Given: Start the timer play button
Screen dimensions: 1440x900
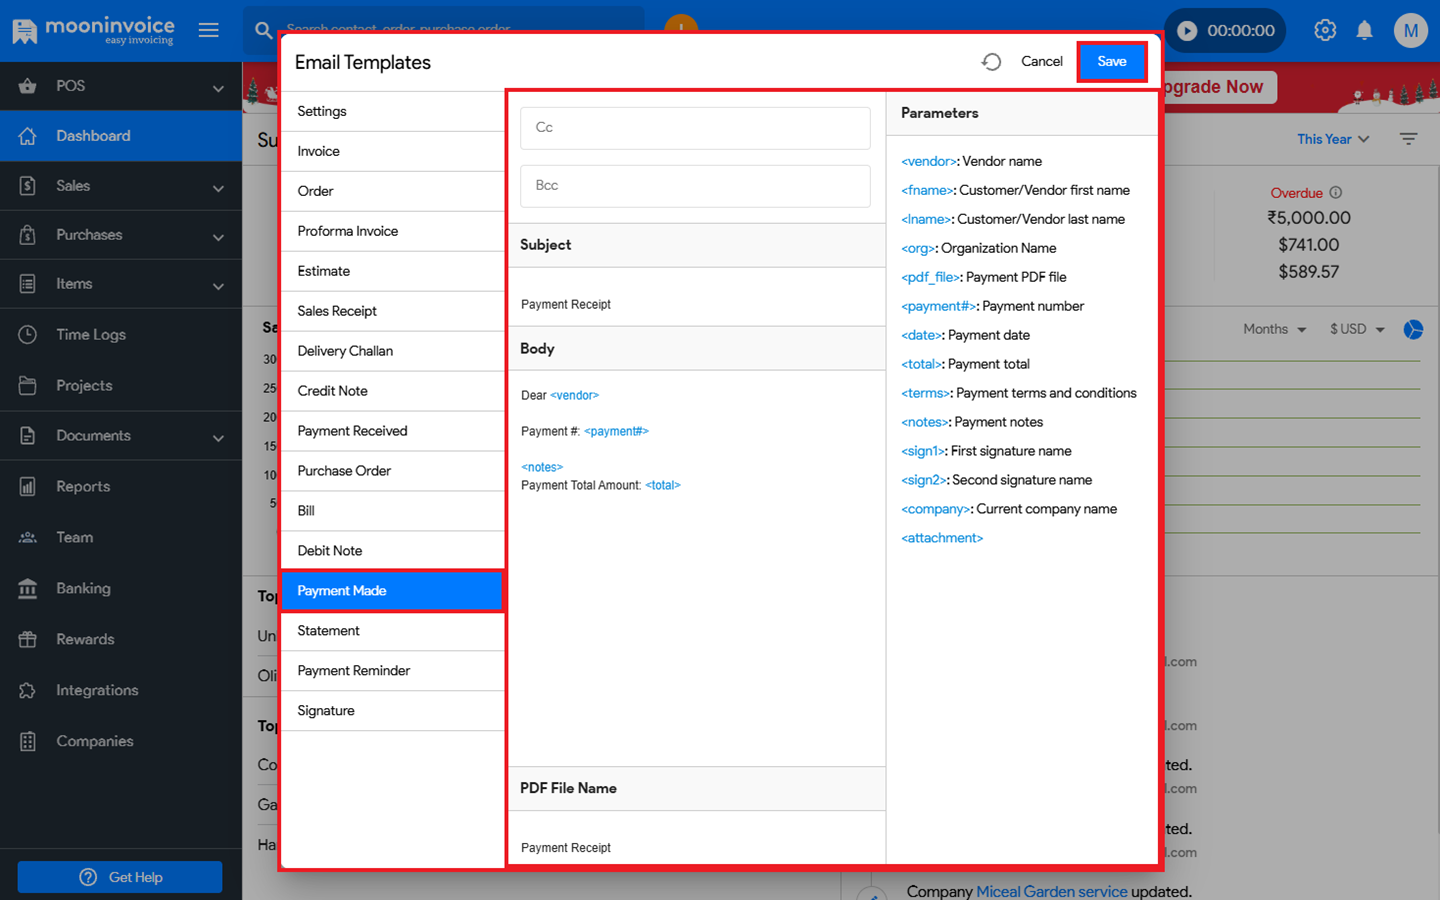Looking at the screenshot, I should (1187, 31).
